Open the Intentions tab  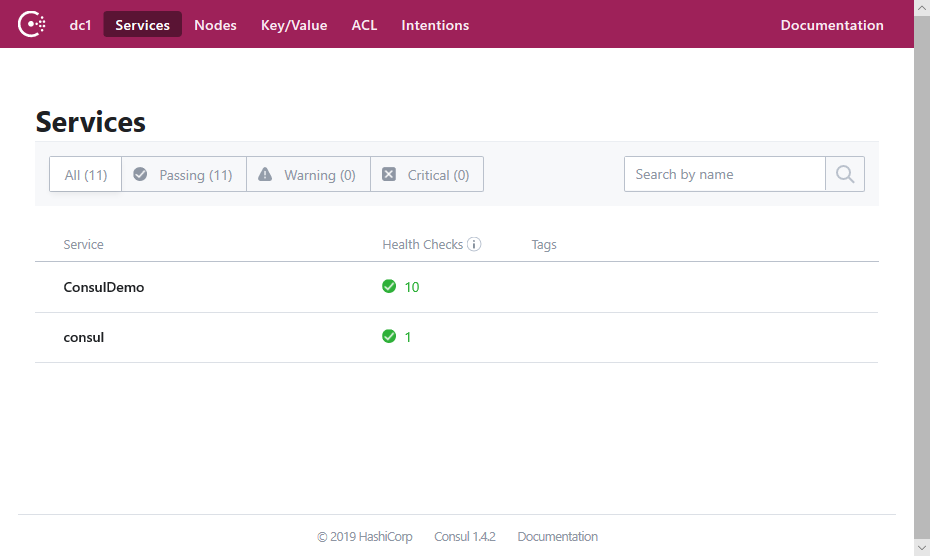[x=435, y=25]
